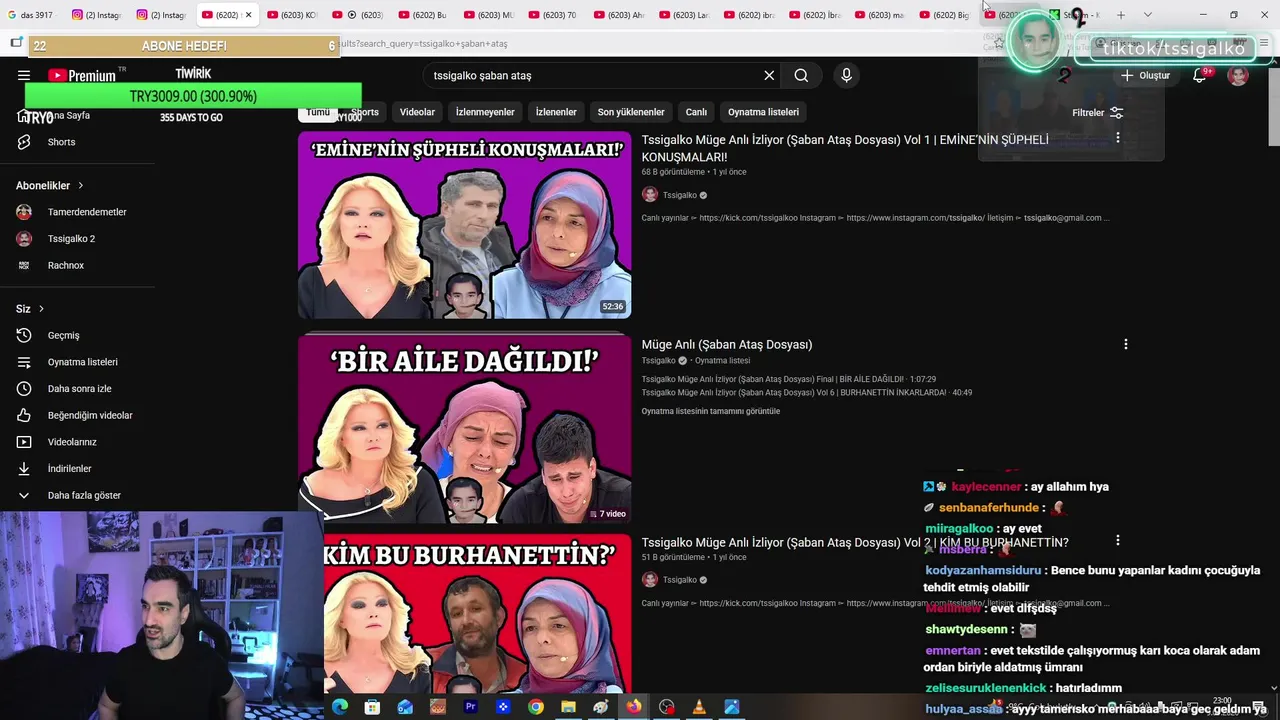Select the Oynatma listeleri filter chip

[x=763, y=112]
